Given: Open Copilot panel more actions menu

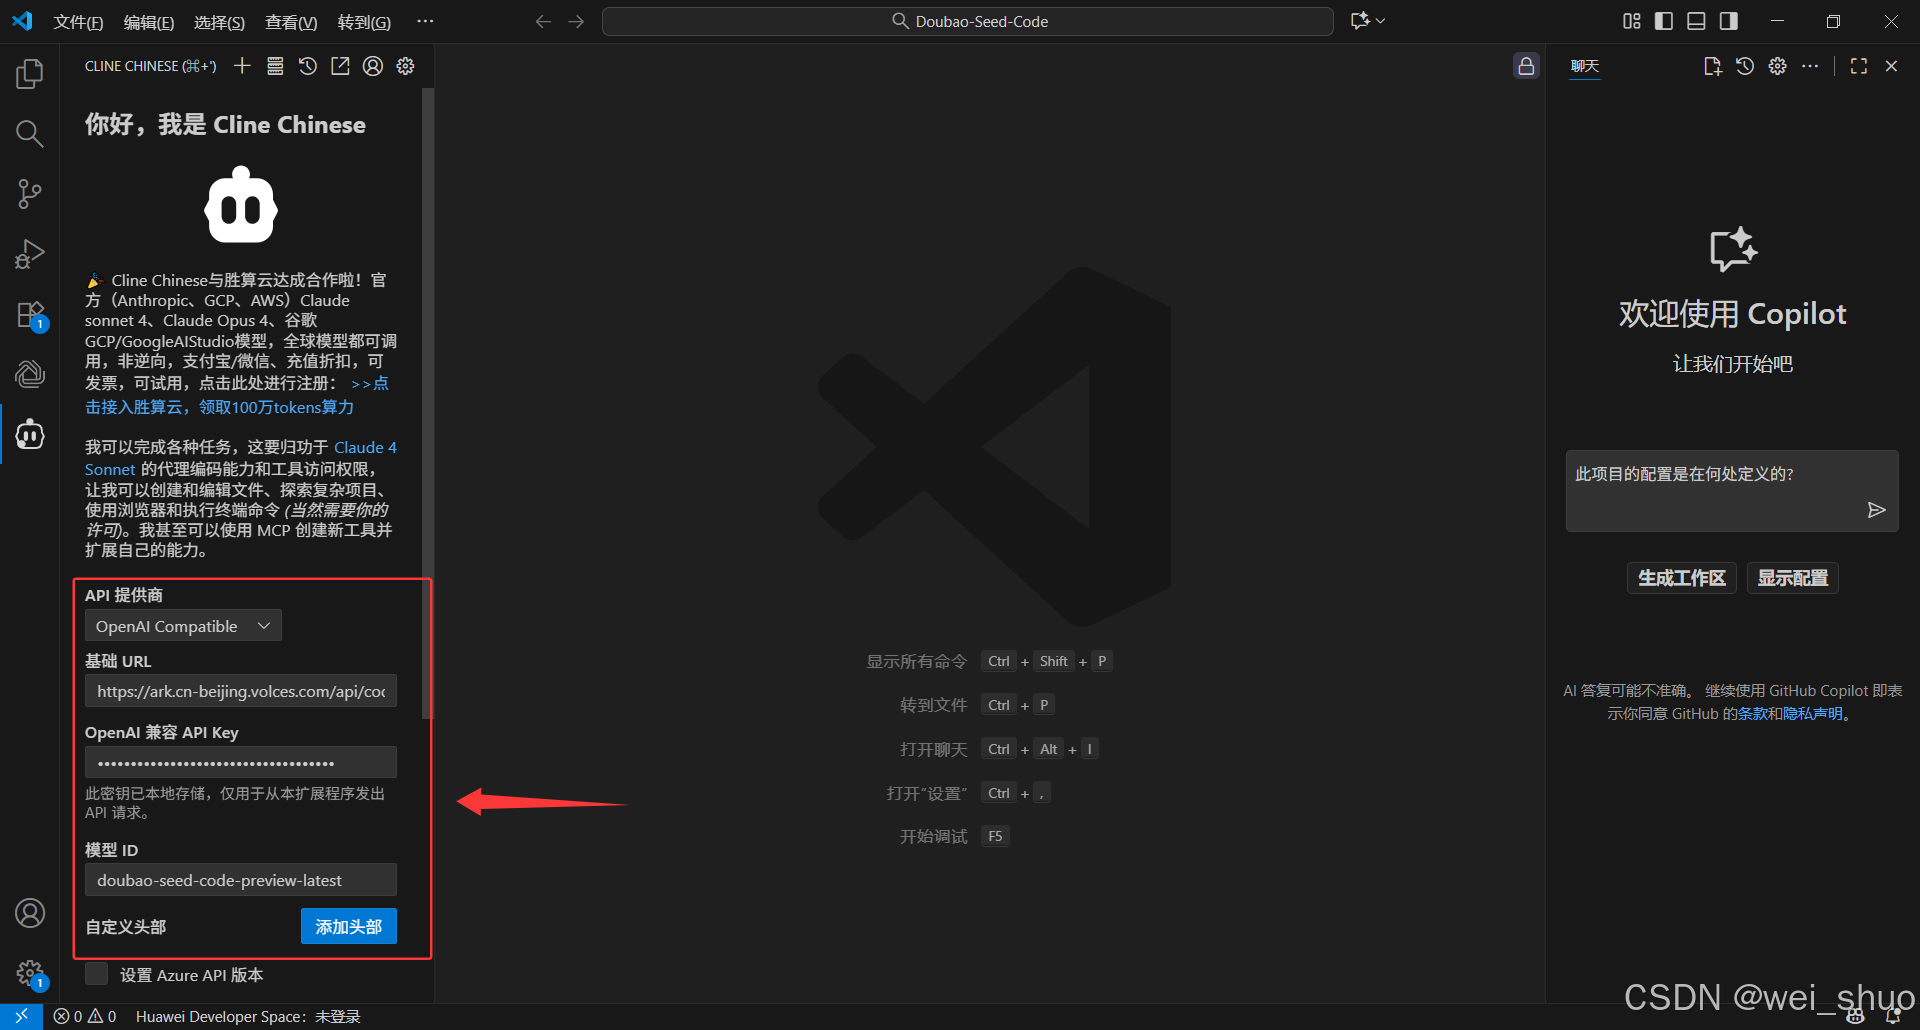Looking at the screenshot, I should pos(1810,66).
